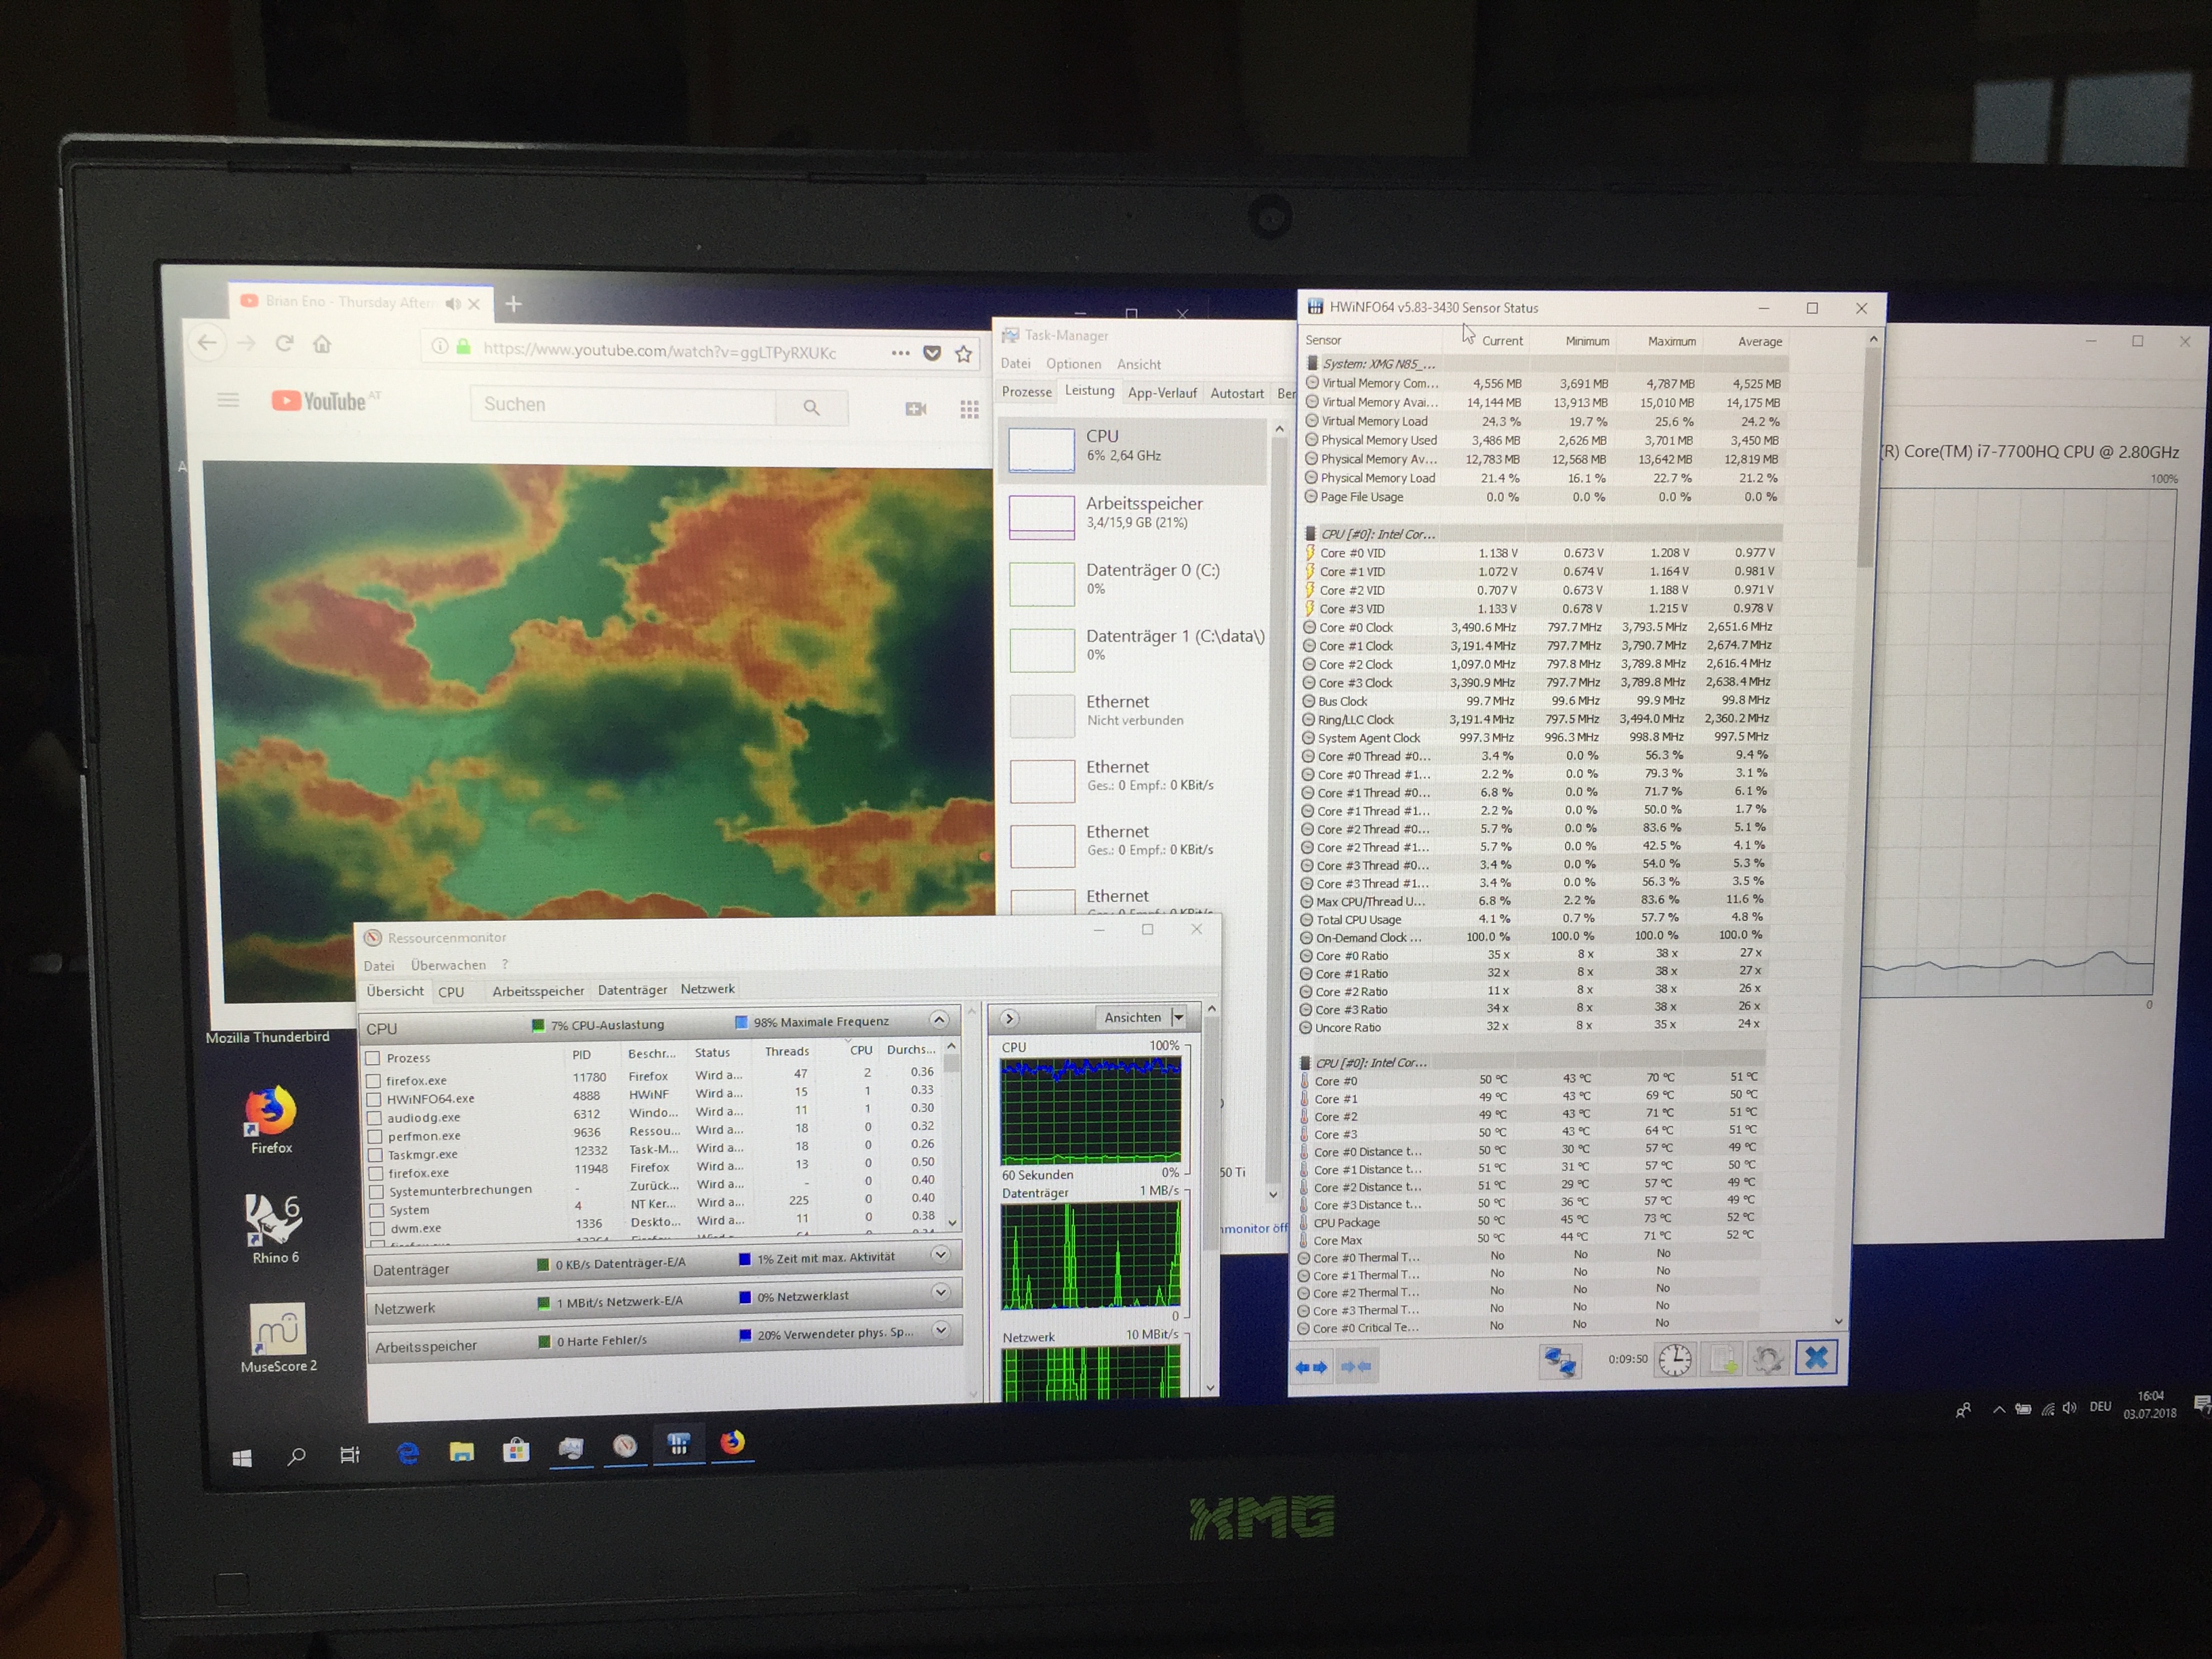Click HWiNFO remote network computers icon

(x=1560, y=1360)
